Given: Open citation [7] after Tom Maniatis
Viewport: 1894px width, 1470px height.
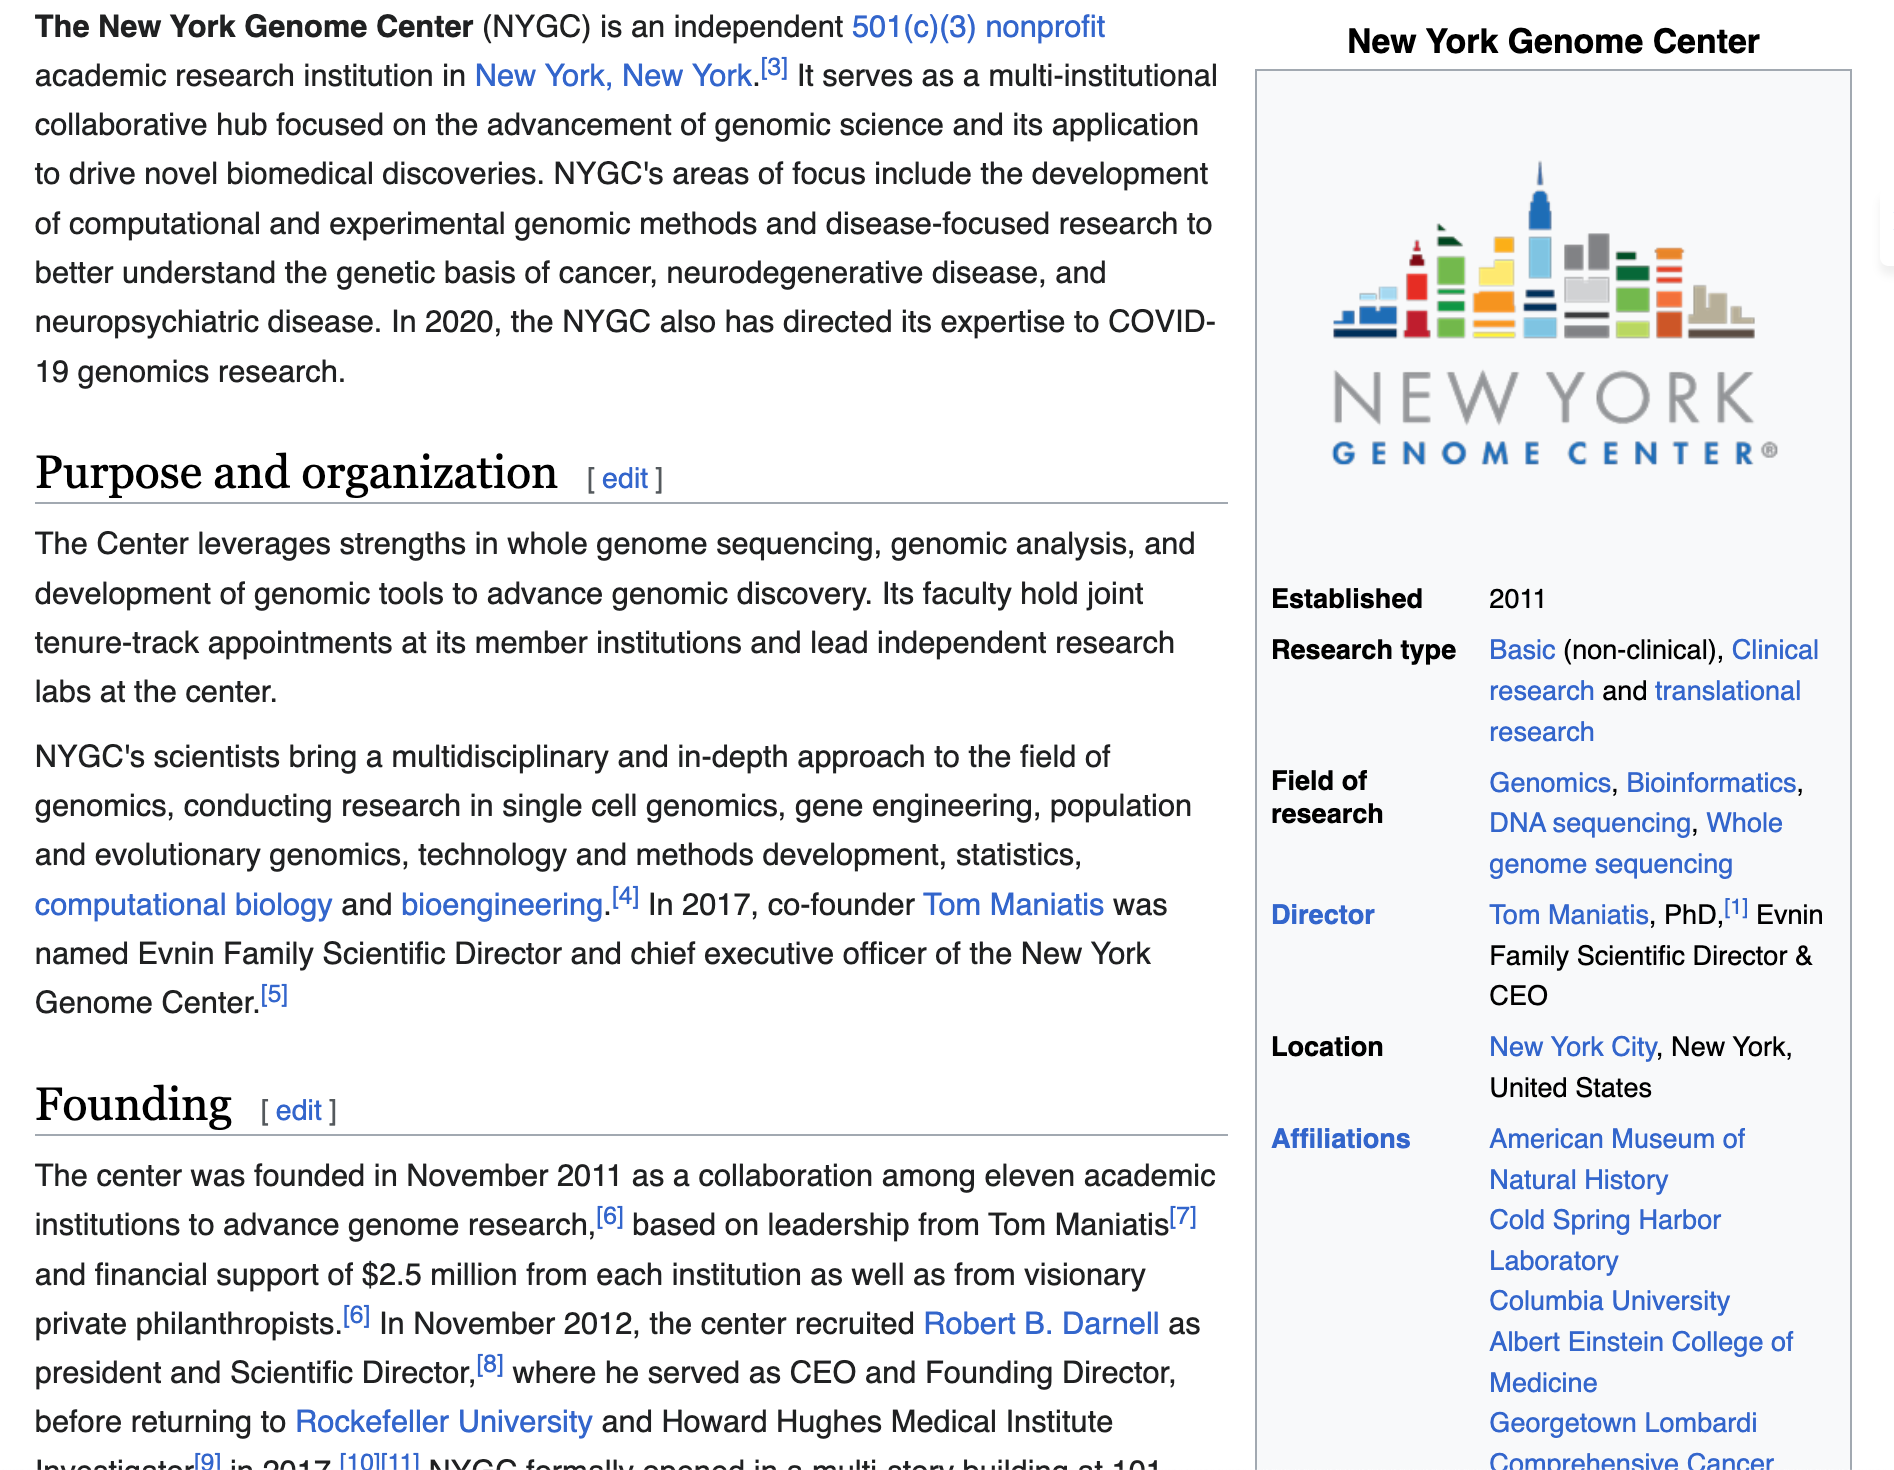Looking at the screenshot, I should click(1183, 1217).
